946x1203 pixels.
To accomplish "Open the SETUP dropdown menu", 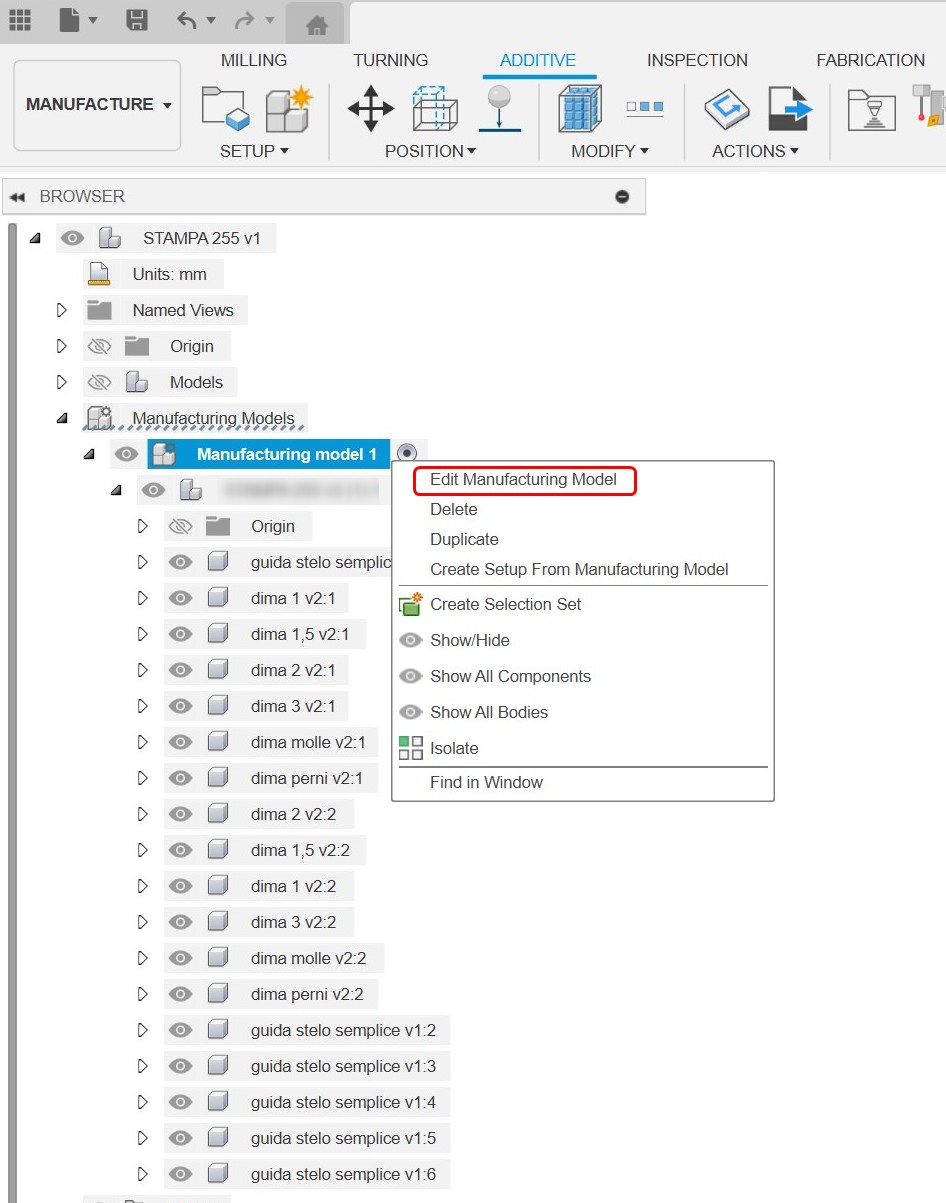I will [x=257, y=151].
